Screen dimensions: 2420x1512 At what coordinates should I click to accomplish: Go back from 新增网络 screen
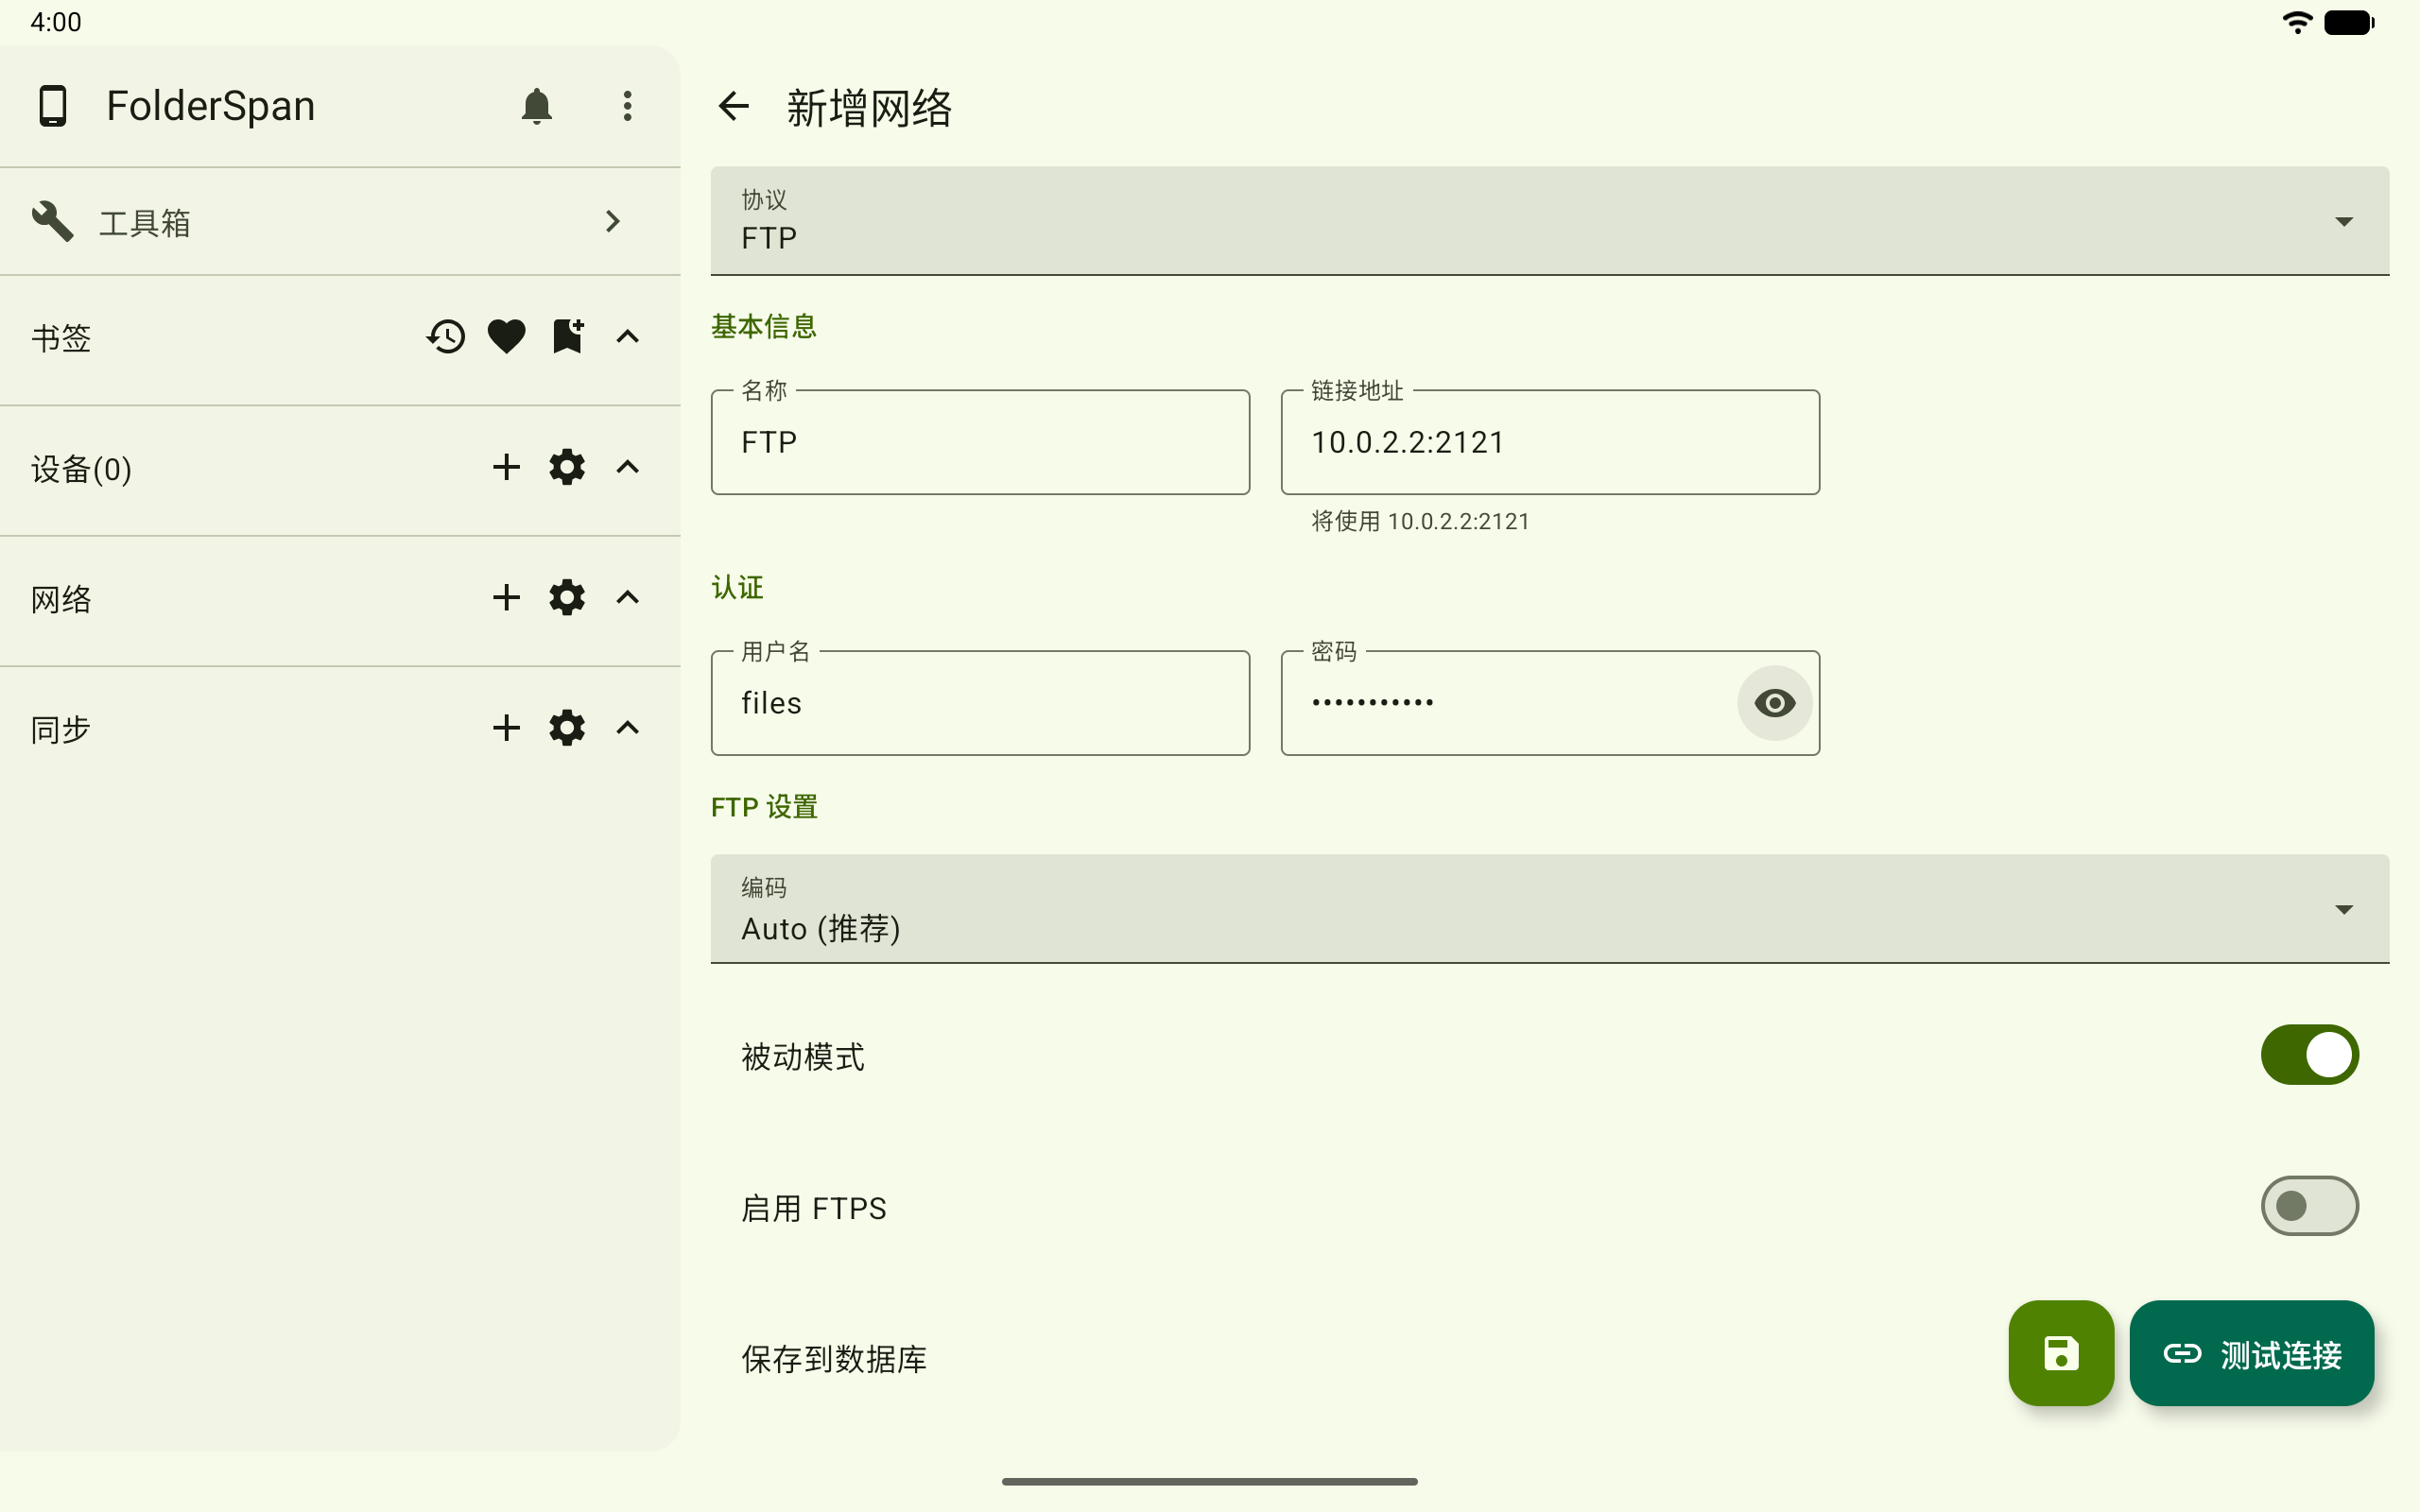[734, 106]
